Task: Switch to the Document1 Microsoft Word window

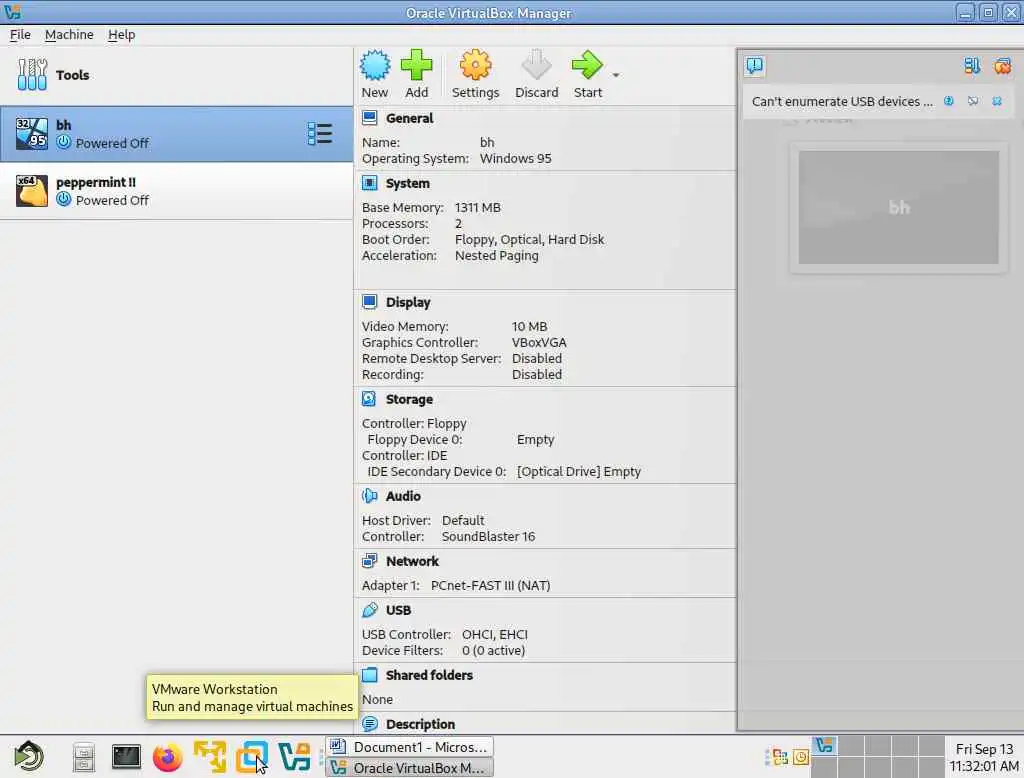Action: click(409, 747)
